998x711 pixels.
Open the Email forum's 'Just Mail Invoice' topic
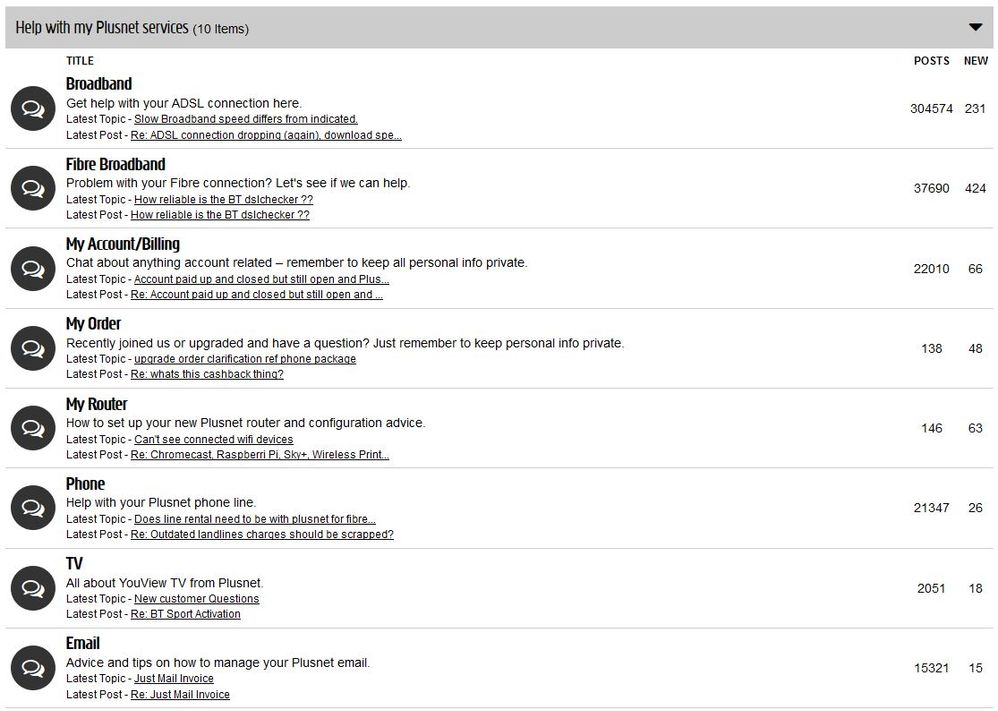tap(174, 679)
